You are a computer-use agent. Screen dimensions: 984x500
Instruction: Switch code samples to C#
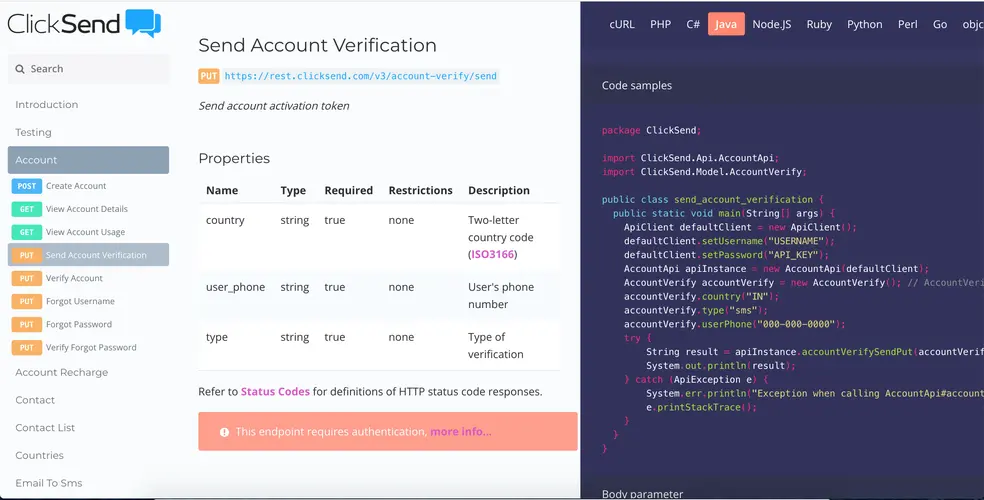click(x=693, y=24)
